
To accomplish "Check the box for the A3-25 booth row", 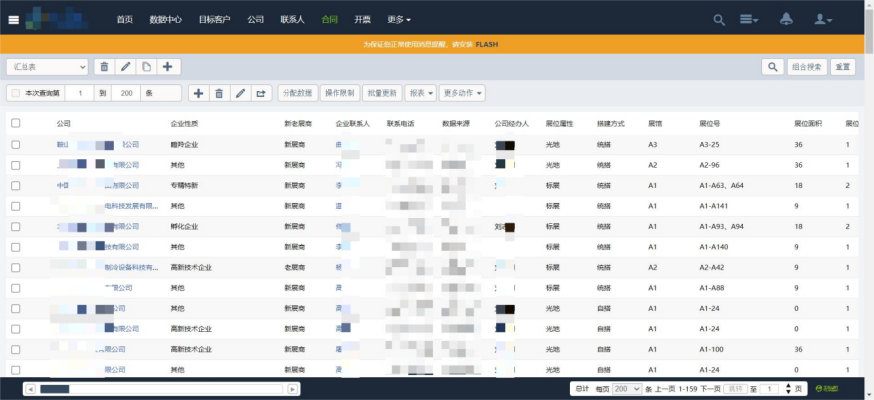I will coord(15,145).
